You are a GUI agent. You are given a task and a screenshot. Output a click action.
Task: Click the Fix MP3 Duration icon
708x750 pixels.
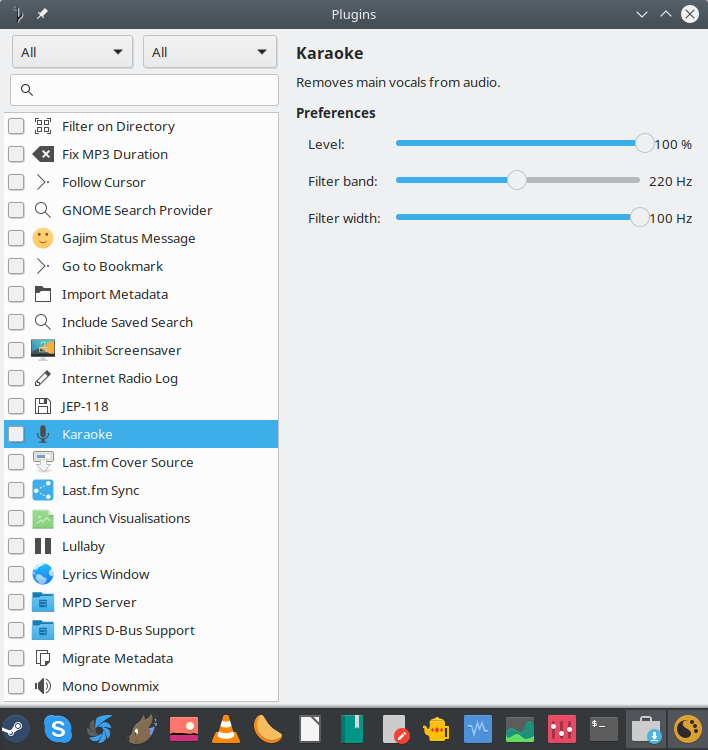[x=42, y=154]
